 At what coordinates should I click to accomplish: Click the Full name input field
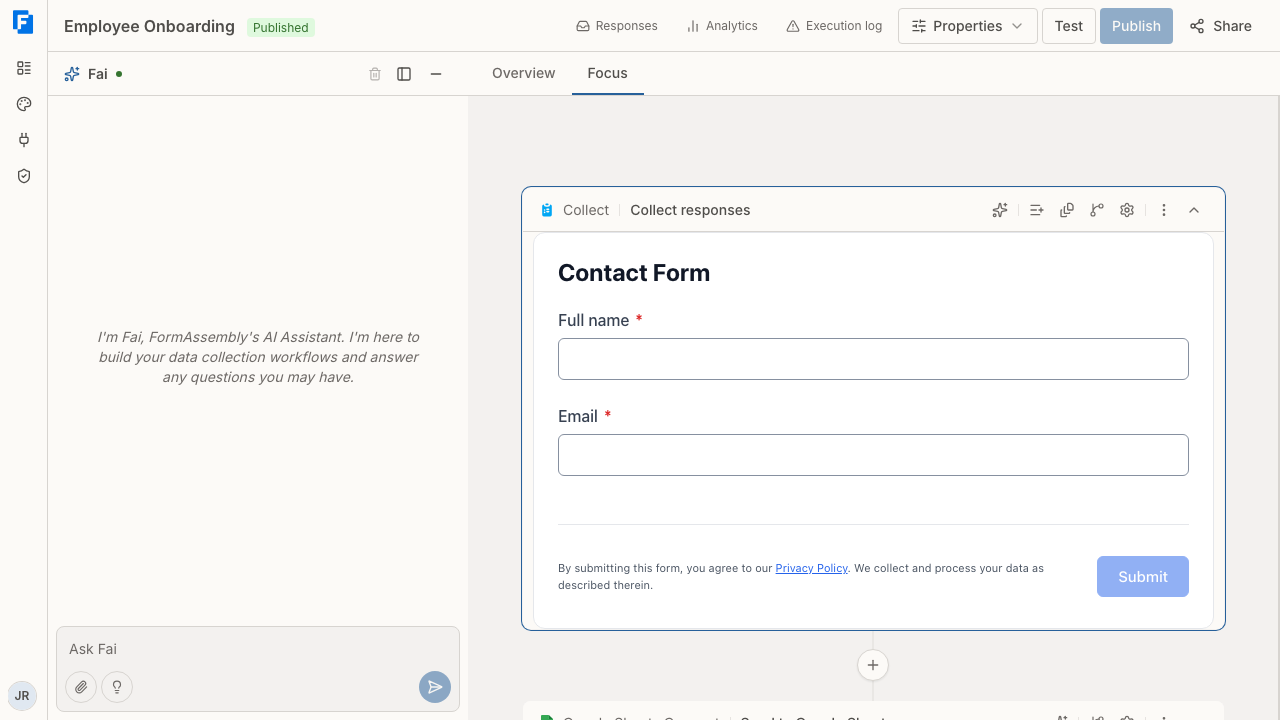pos(873,359)
